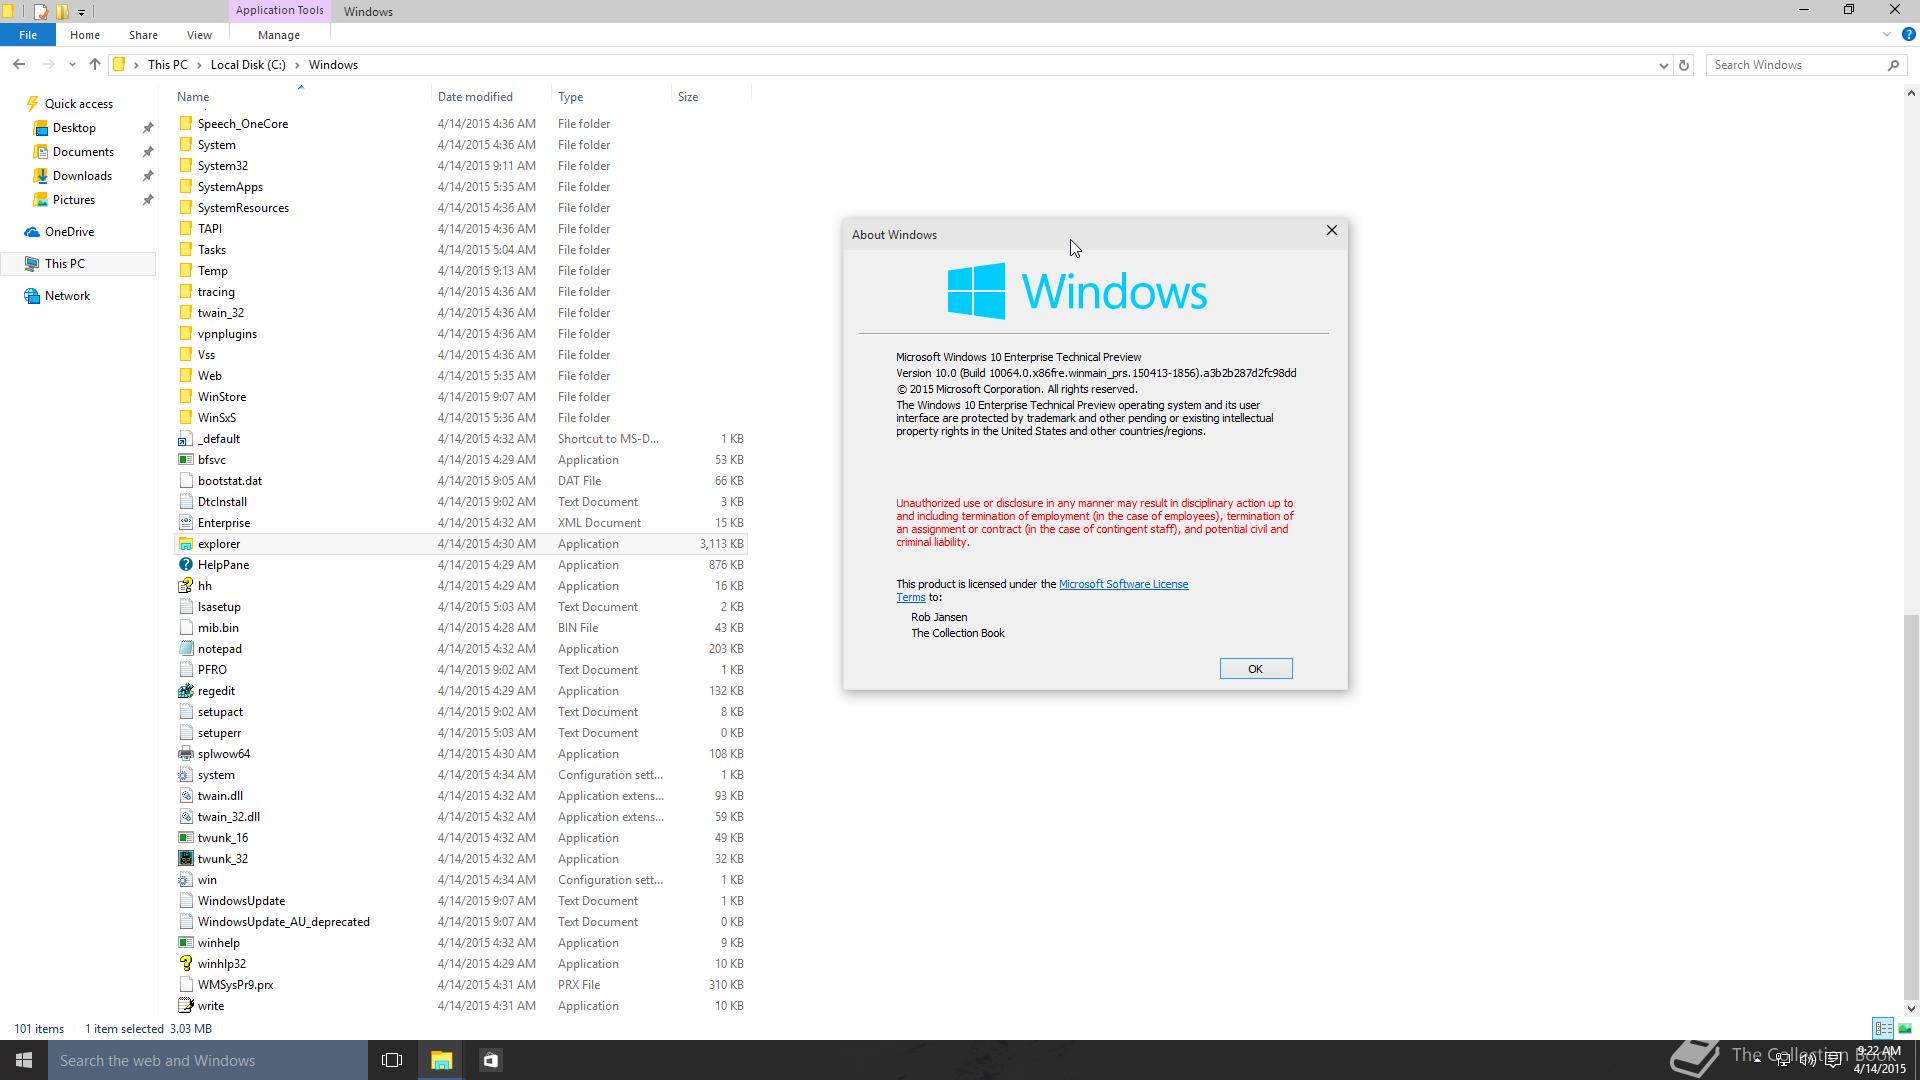Open recent locations dropdown arrow
1920x1080 pixels.
72,65
